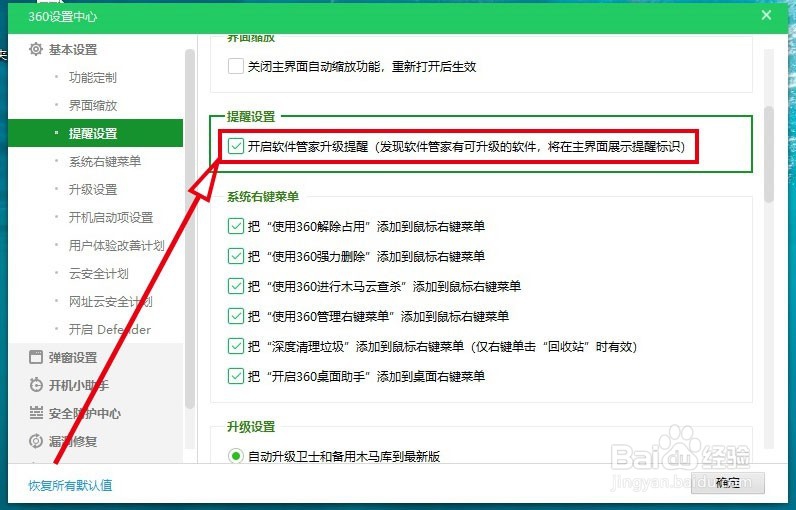Image resolution: width=796 pixels, height=510 pixels.
Task: Click the window icon beside 弹窗设置
Action: [x=36, y=357]
